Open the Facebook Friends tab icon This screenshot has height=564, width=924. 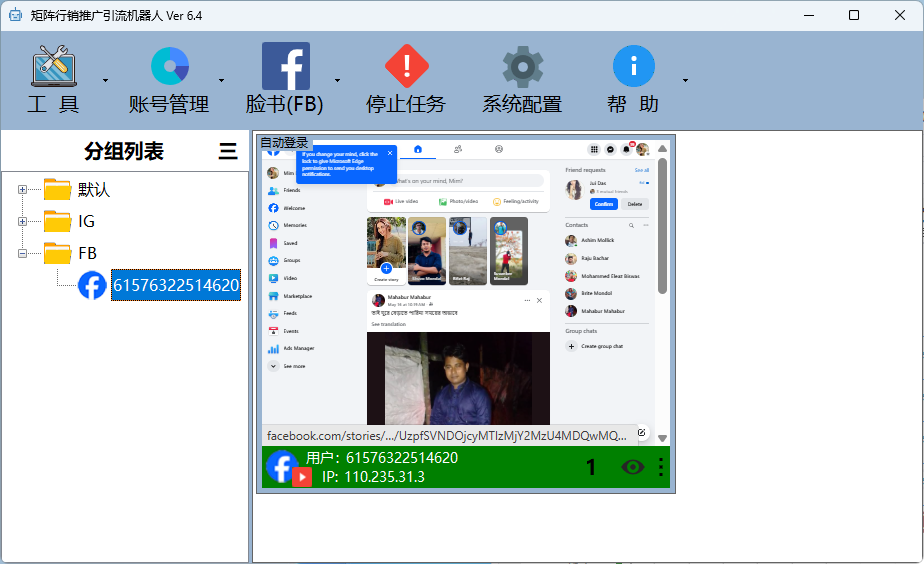pyautogui.click(x=458, y=149)
